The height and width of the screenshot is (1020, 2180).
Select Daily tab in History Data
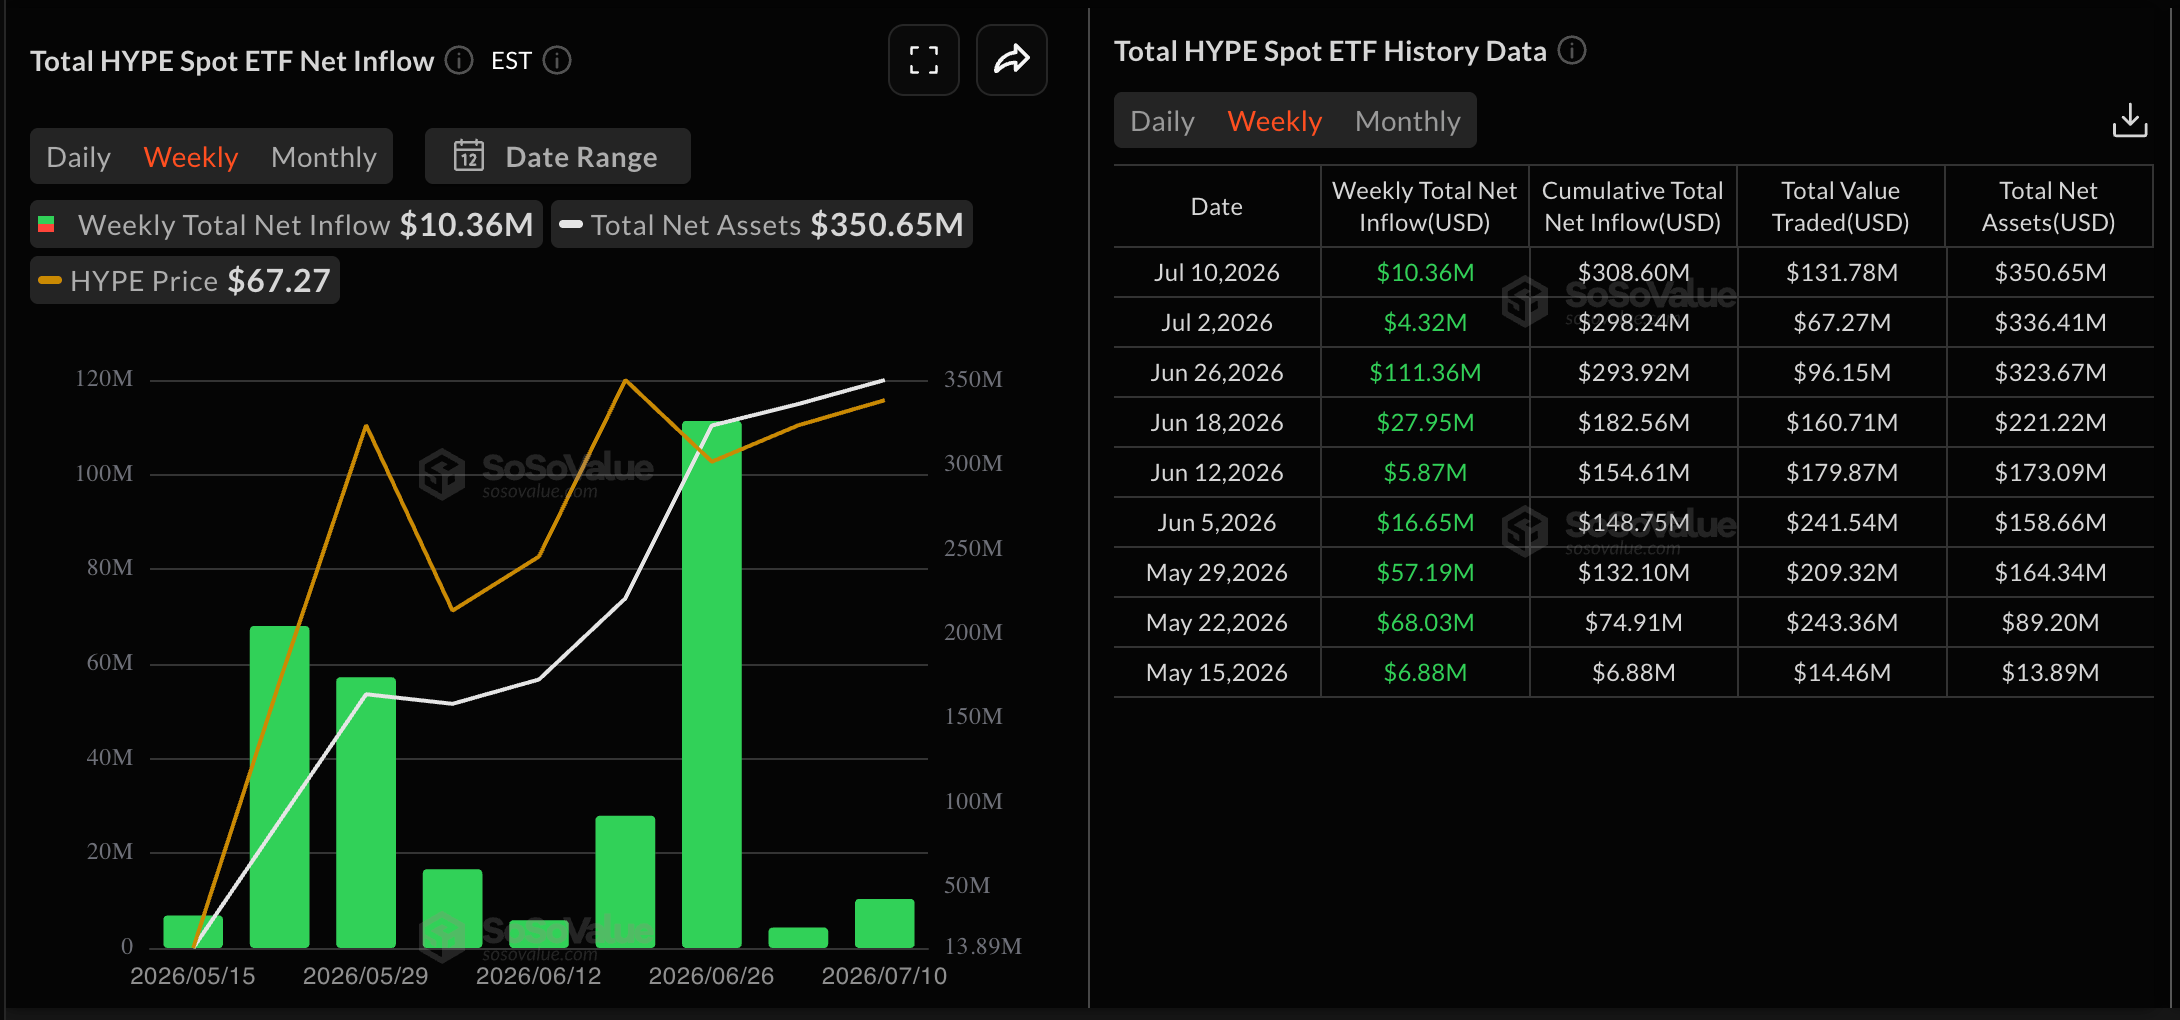click(x=1162, y=121)
